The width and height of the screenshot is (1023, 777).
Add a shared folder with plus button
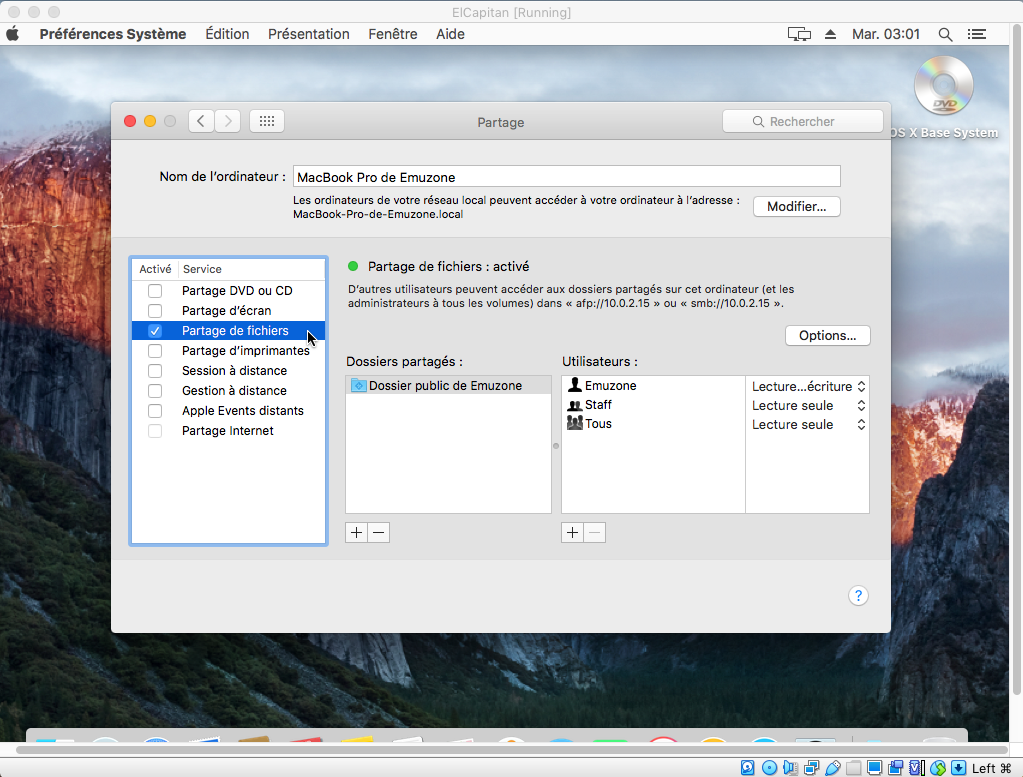356,532
